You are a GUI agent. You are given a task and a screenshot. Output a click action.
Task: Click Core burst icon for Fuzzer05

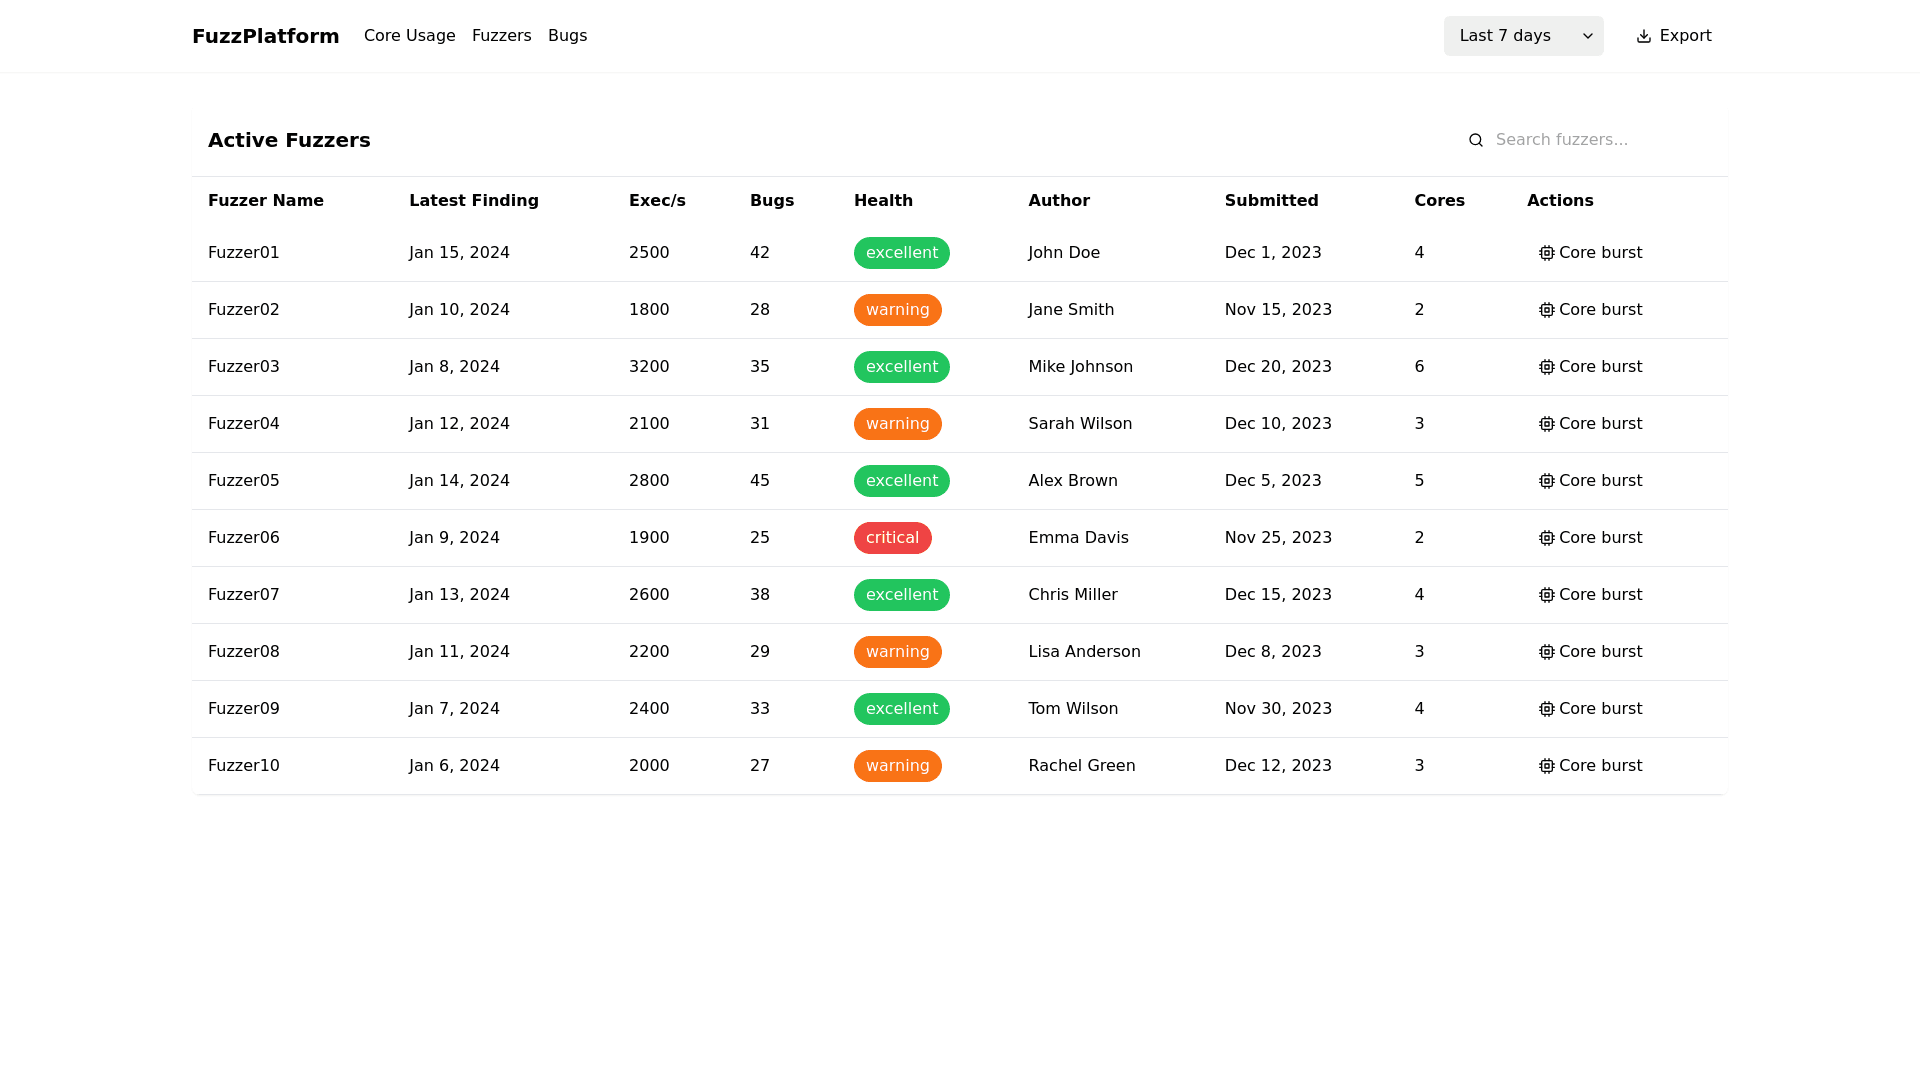click(1546, 481)
